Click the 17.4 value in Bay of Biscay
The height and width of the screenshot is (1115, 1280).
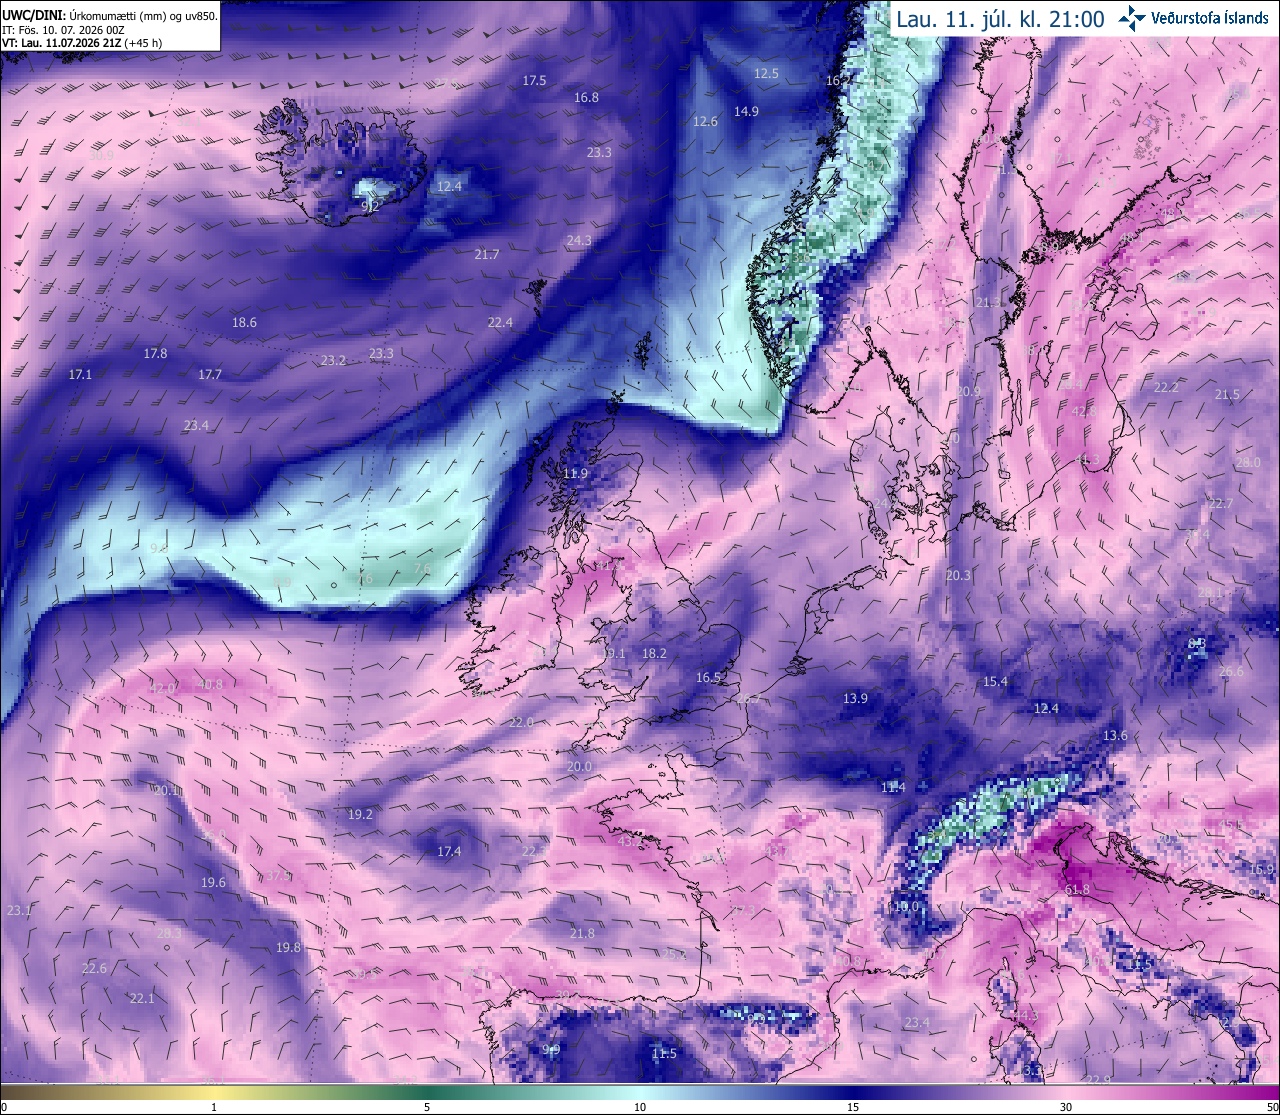pos(449,851)
